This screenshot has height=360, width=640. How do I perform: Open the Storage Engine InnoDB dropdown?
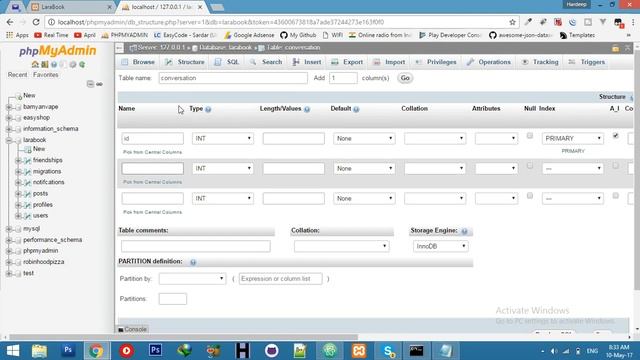point(440,247)
